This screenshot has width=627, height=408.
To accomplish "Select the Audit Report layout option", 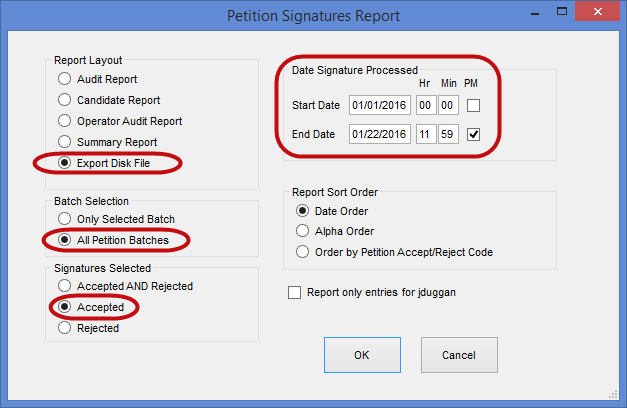I will [65, 79].
